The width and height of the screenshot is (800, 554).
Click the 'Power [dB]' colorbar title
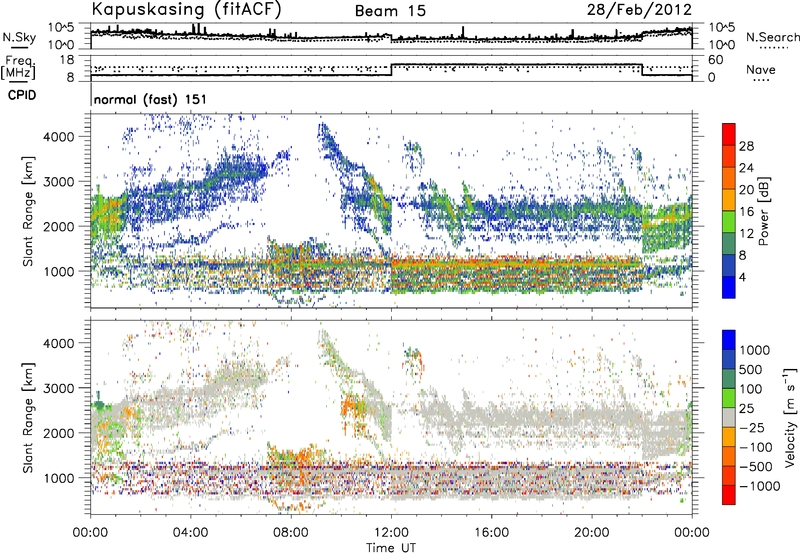[x=764, y=211]
